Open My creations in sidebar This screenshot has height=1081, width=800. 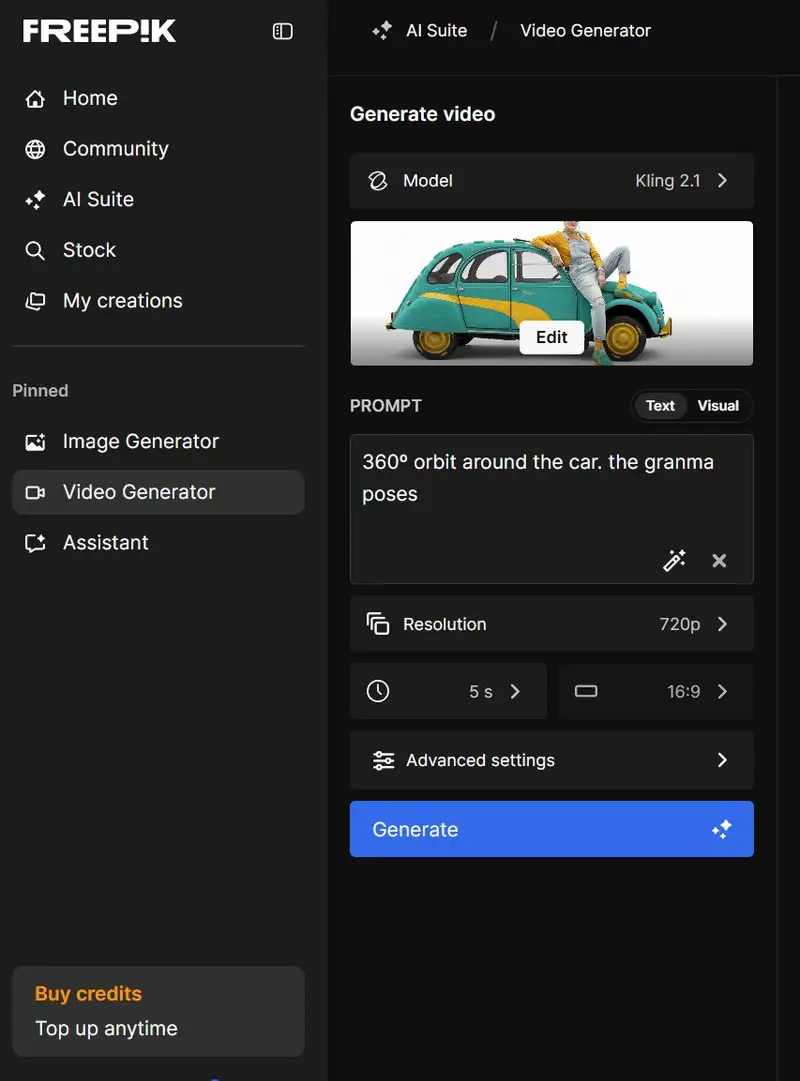pos(123,301)
